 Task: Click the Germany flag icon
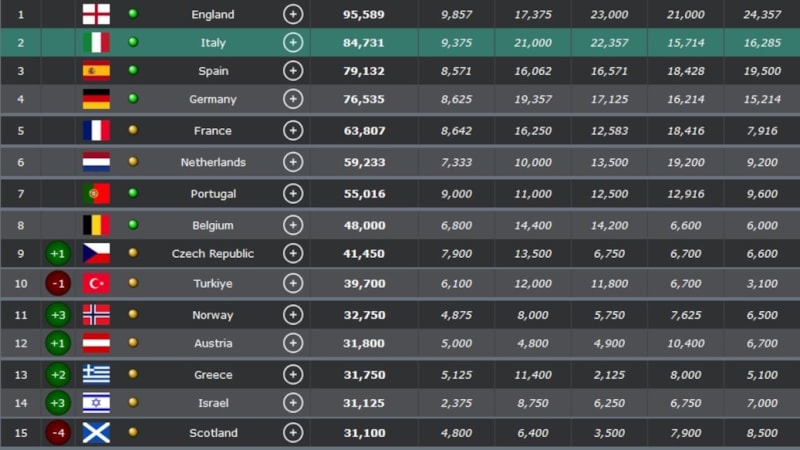[x=96, y=99]
